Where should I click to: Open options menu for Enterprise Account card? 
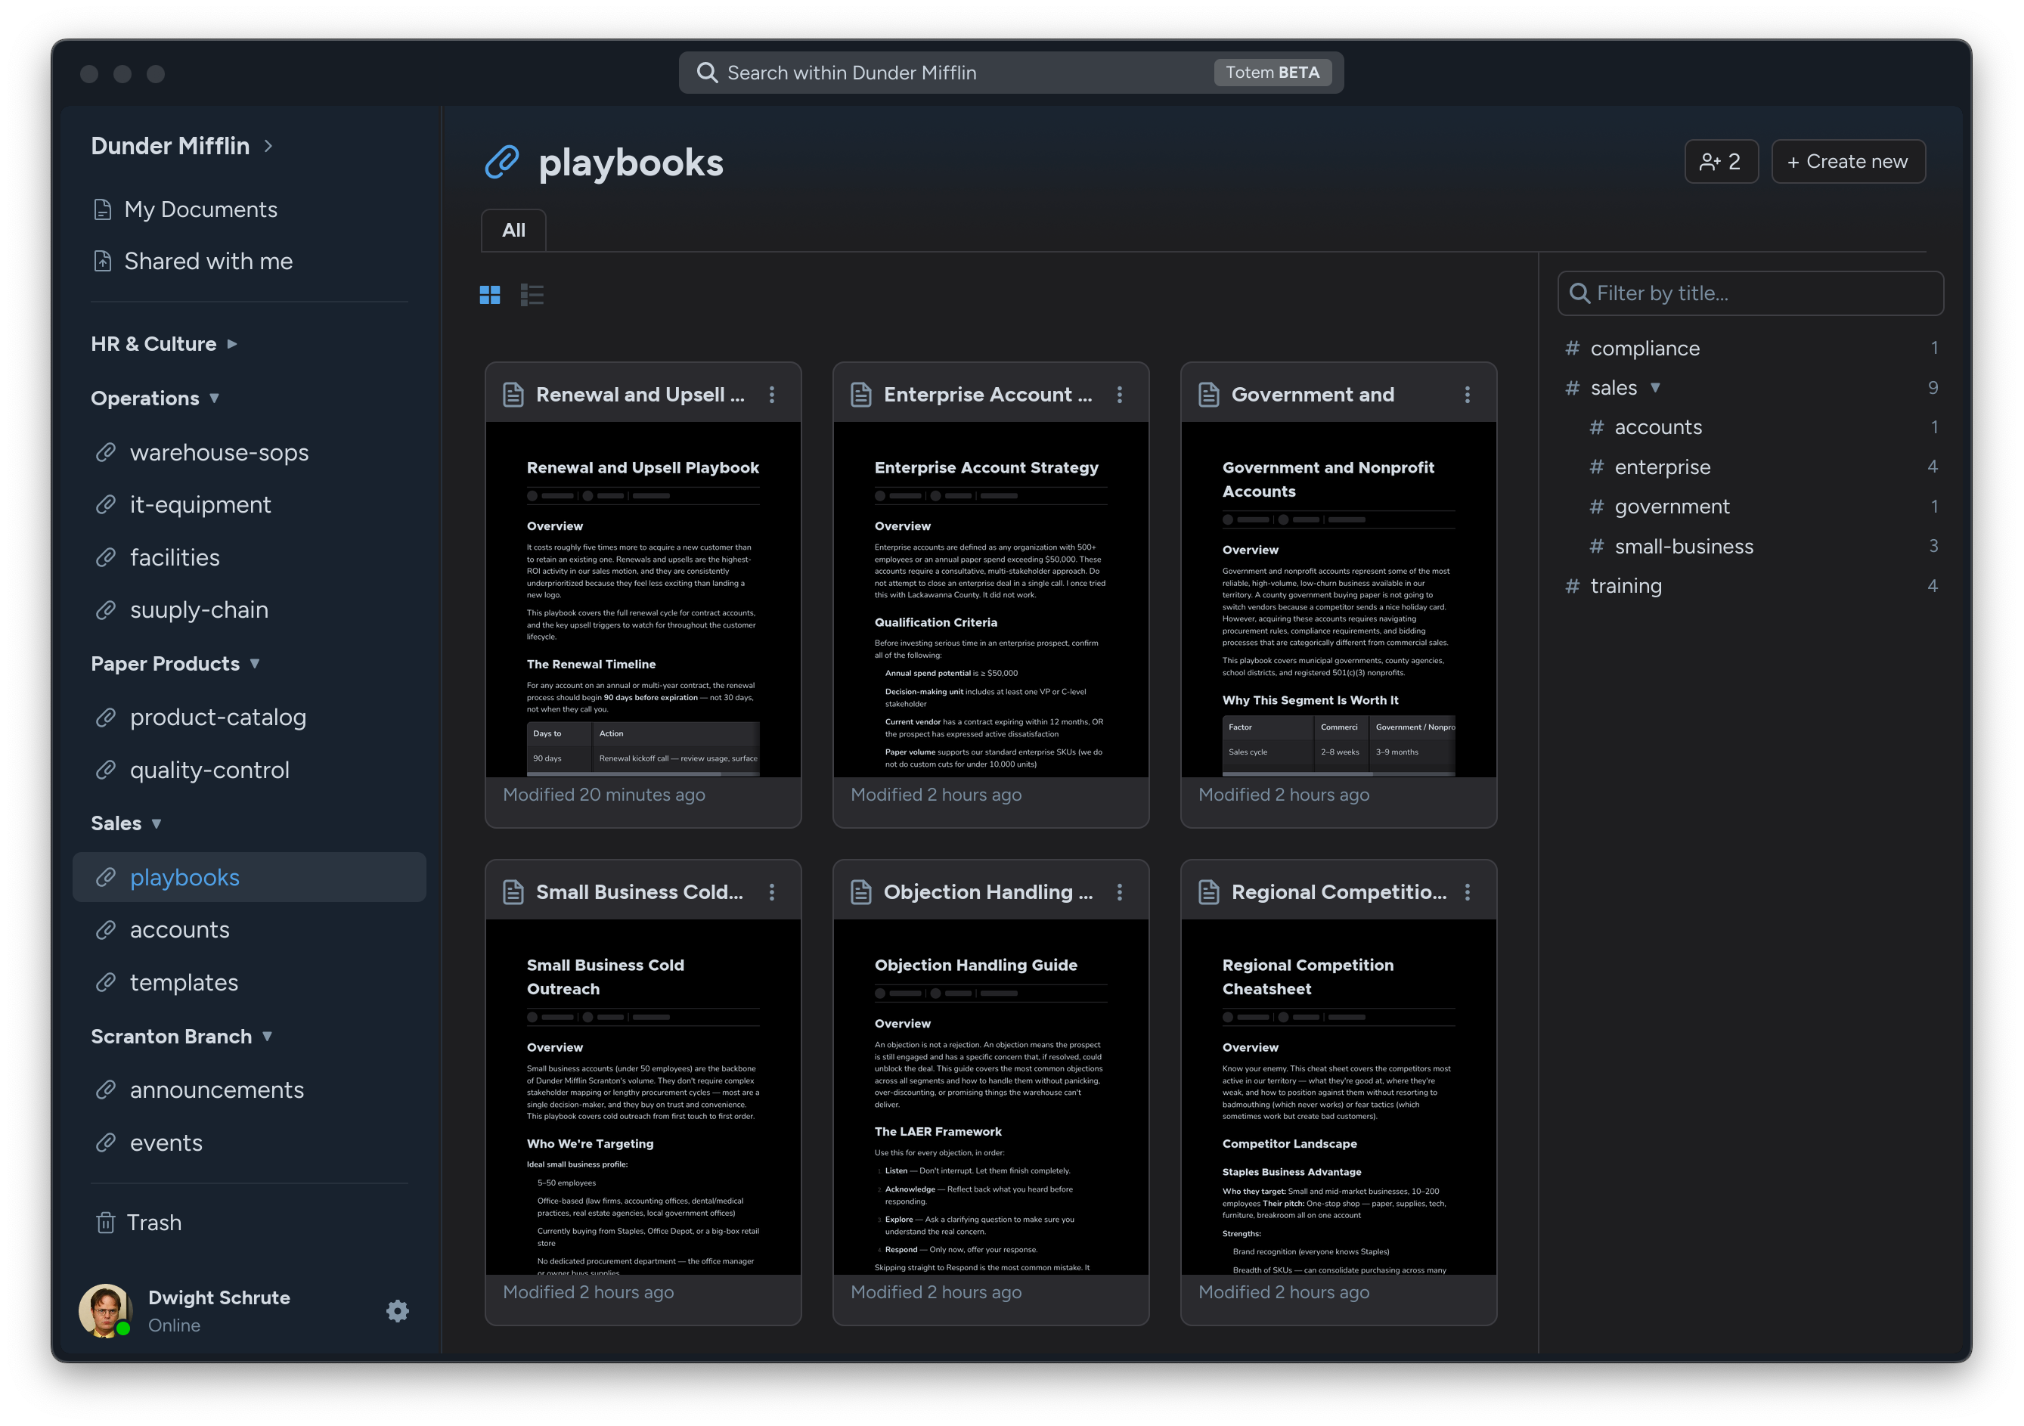pyautogui.click(x=1120, y=395)
